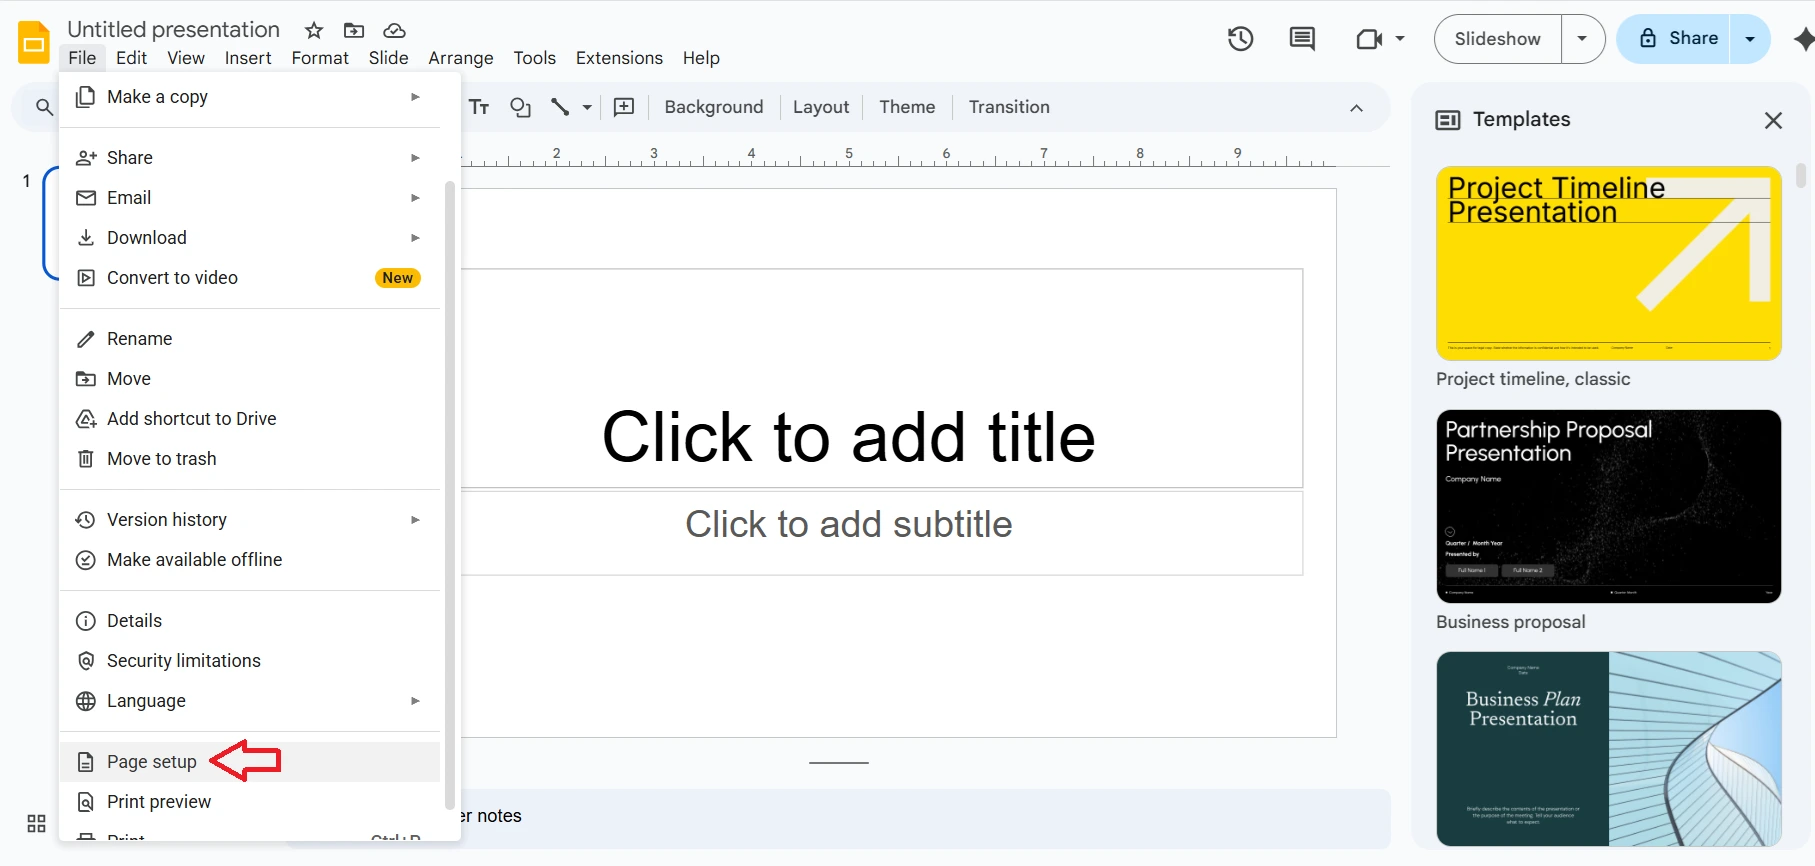This screenshot has height=866, width=1815.
Task: Click the Layout button
Action: (x=821, y=107)
